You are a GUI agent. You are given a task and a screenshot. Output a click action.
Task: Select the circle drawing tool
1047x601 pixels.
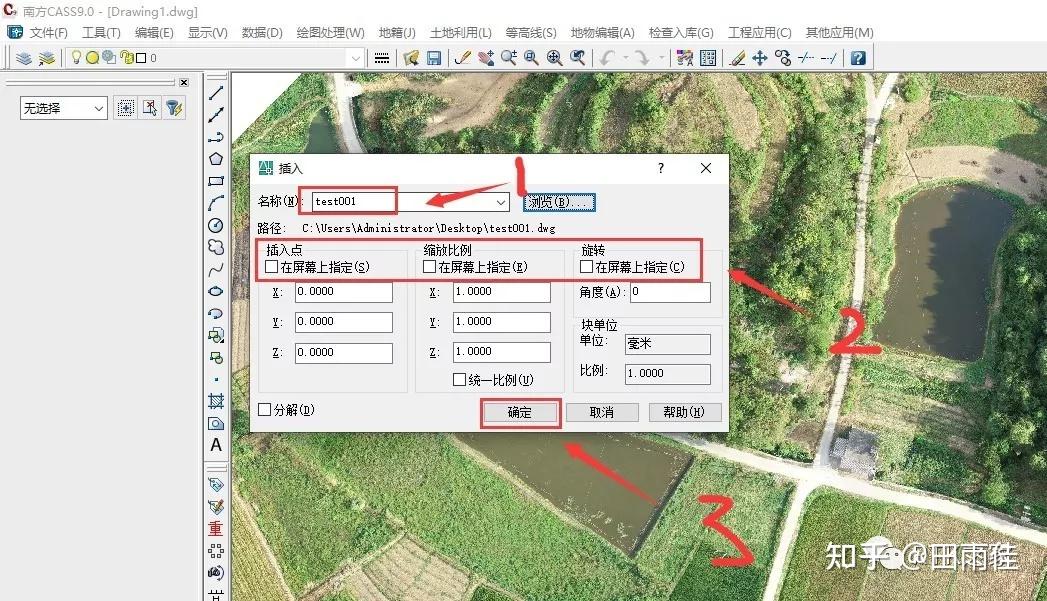(x=216, y=225)
